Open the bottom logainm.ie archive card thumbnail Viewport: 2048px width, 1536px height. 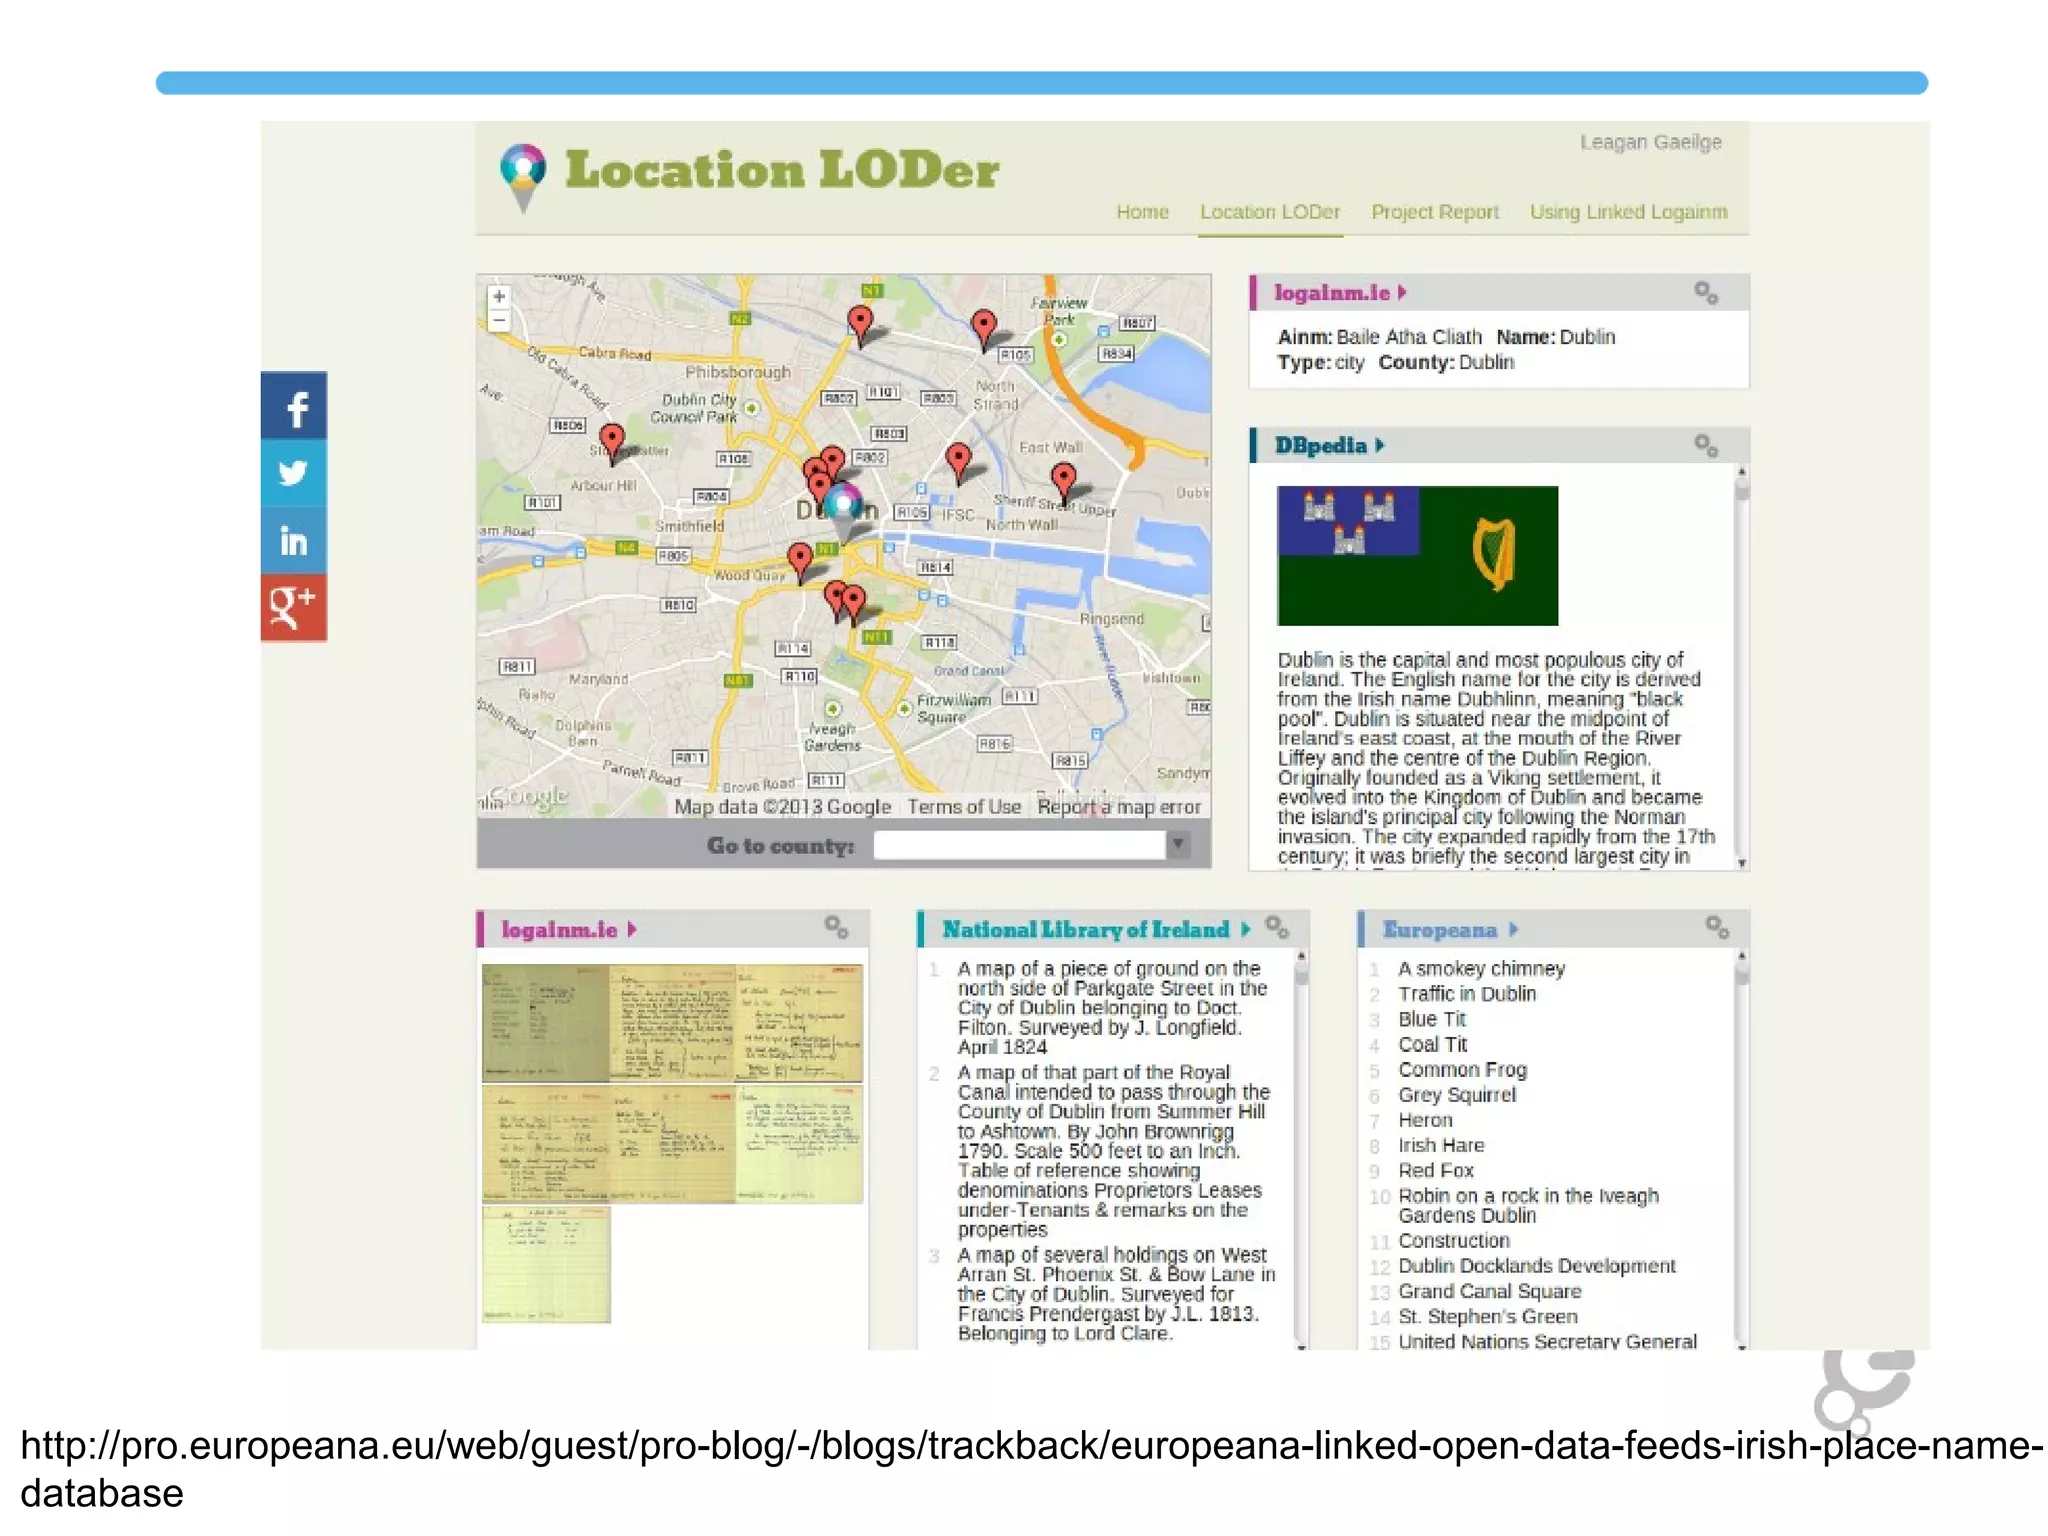(545, 1264)
